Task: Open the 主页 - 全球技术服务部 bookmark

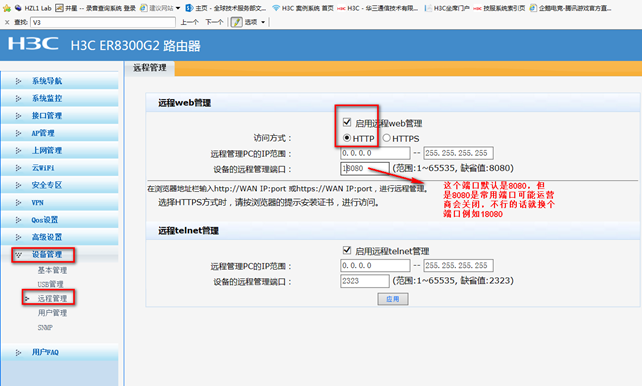Action: (226, 8)
